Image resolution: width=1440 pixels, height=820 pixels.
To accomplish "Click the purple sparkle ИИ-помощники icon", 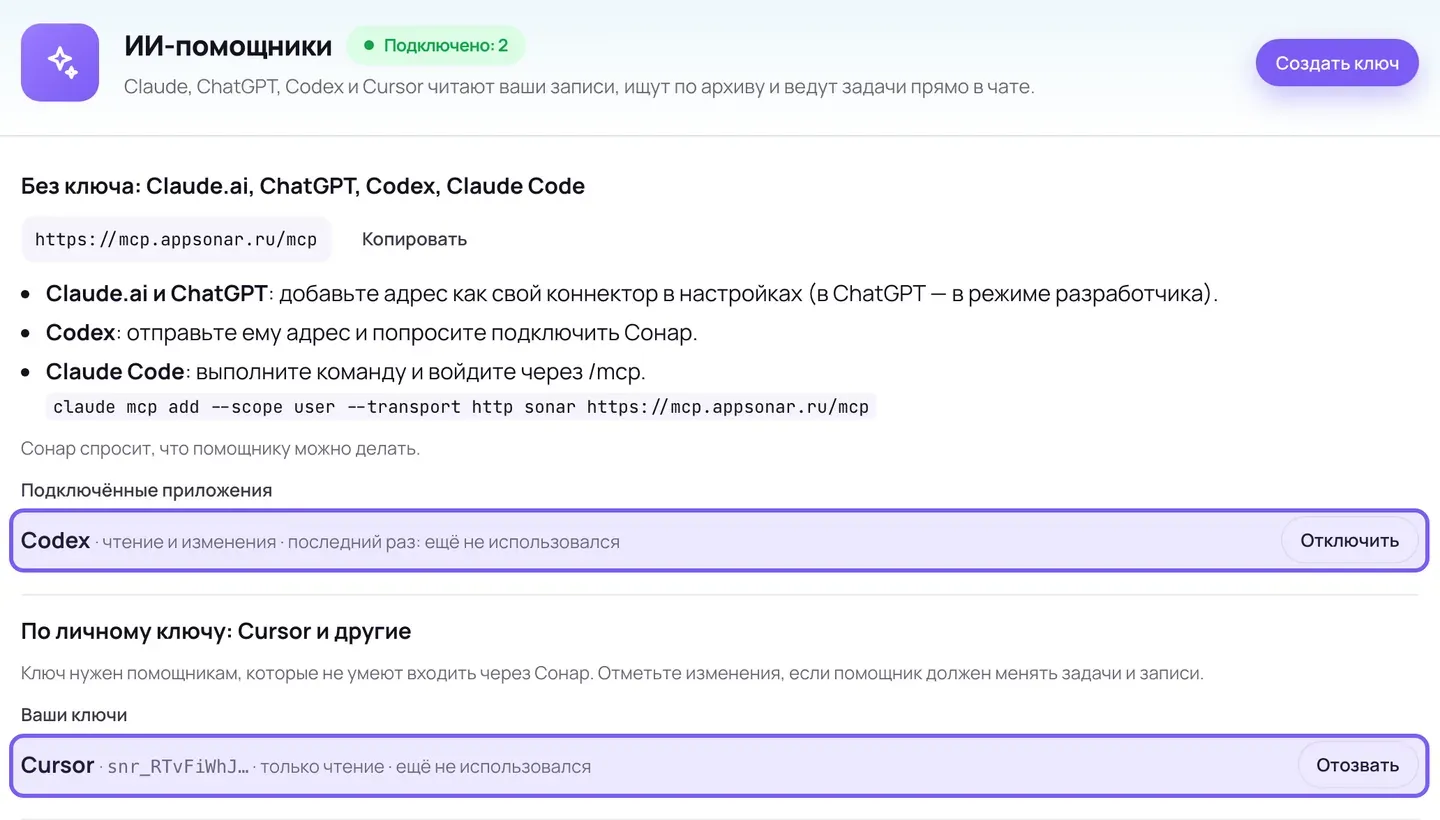I will 60,63.
